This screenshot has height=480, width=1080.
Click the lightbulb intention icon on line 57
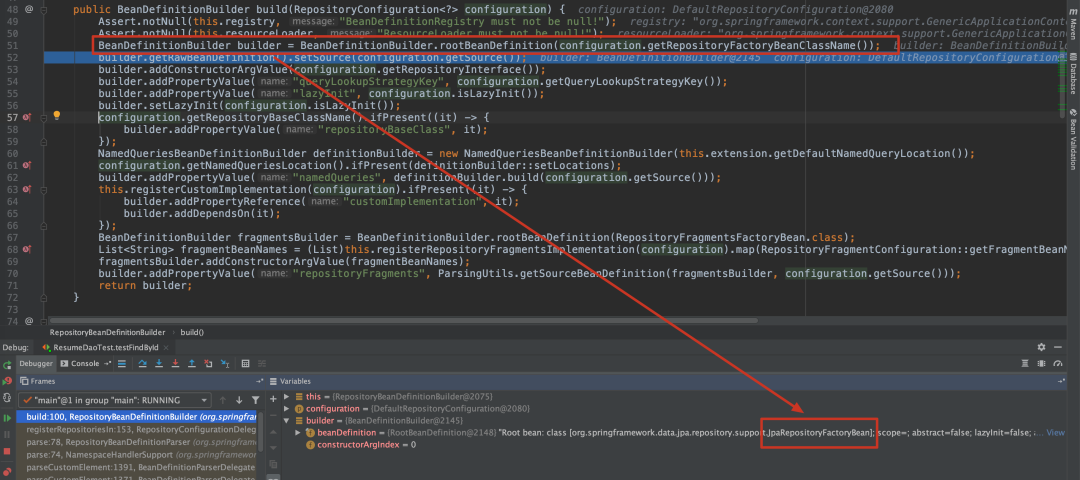(x=56, y=116)
